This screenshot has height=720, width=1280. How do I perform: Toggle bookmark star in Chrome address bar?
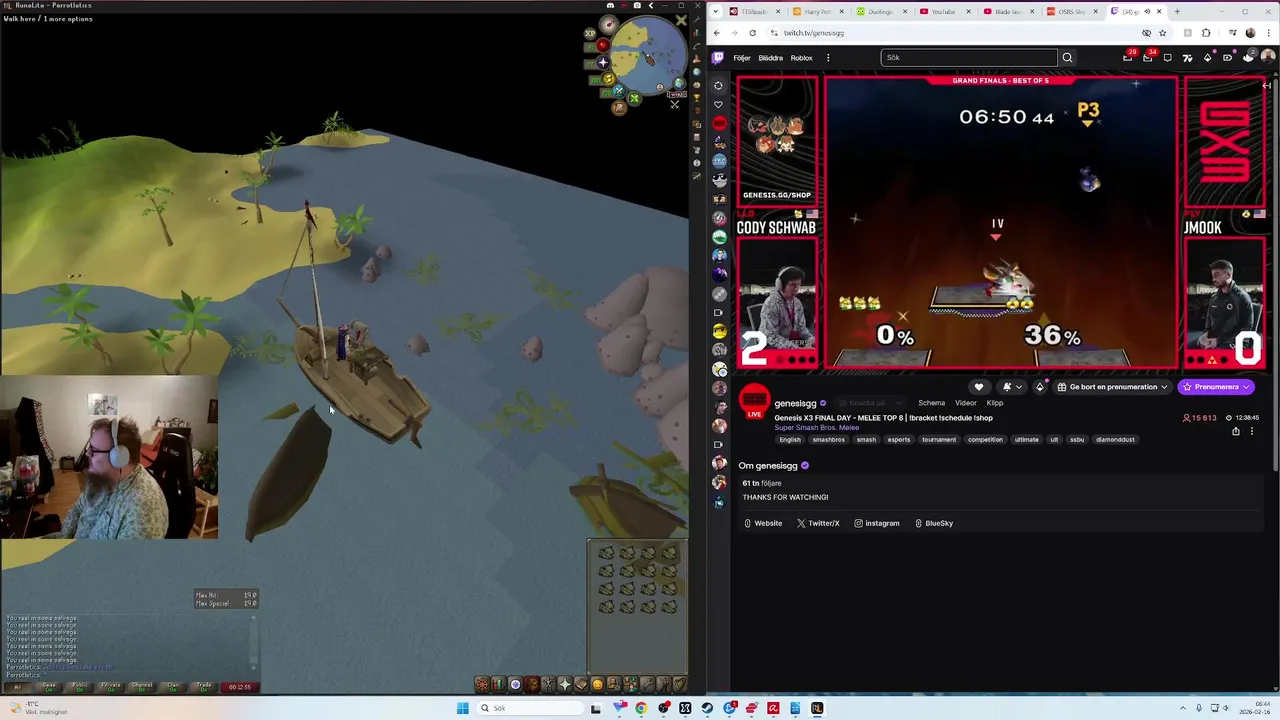coord(1162,33)
